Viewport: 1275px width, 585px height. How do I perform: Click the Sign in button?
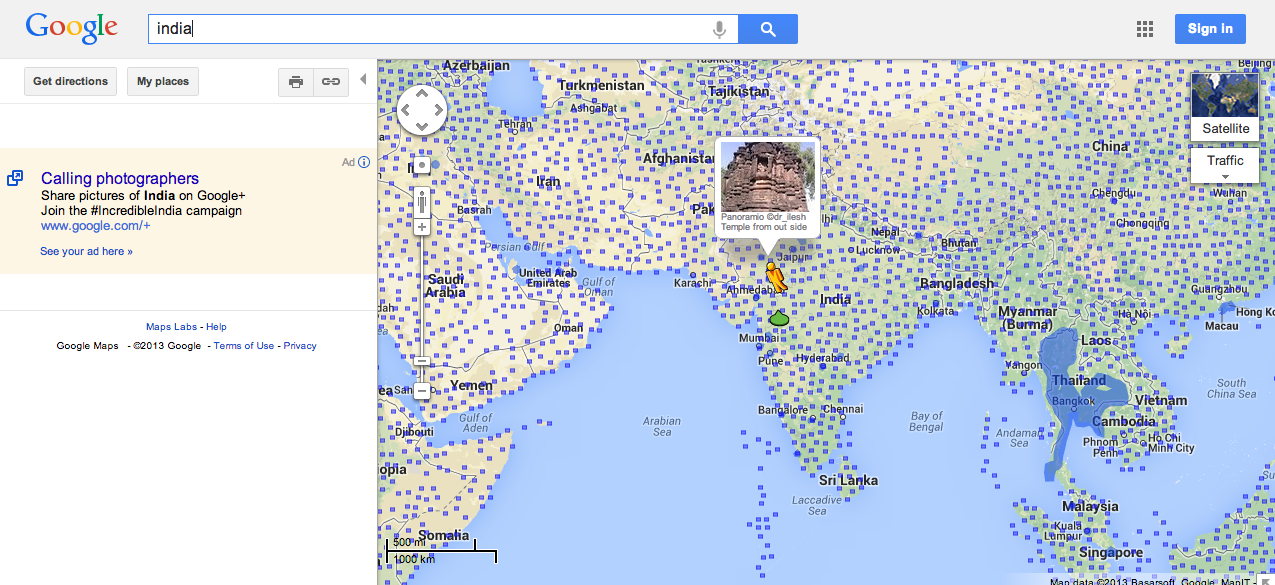pyautogui.click(x=1210, y=29)
